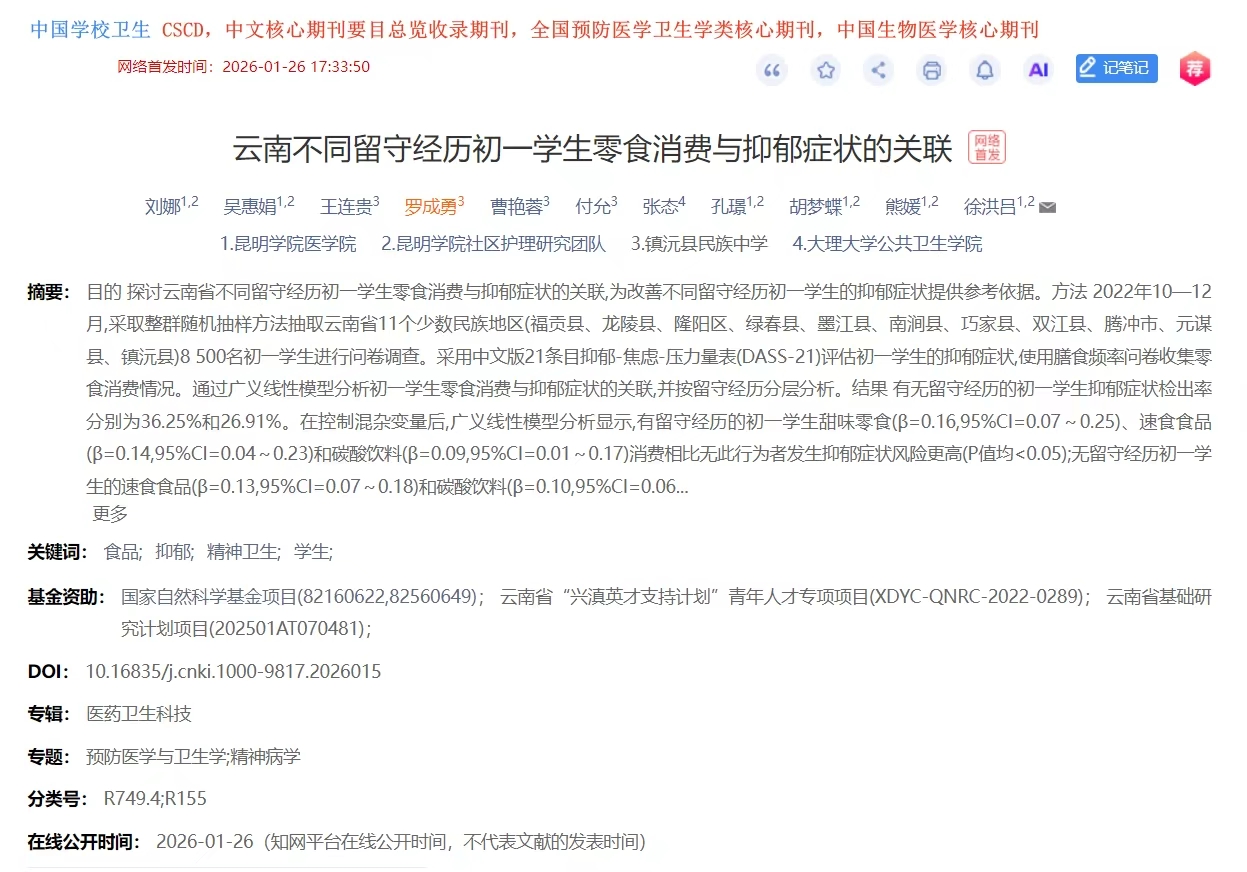The height and width of the screenshot is (872, 1247).
Task: Click the 抑郁 keyword
Action: click(172, 551)
